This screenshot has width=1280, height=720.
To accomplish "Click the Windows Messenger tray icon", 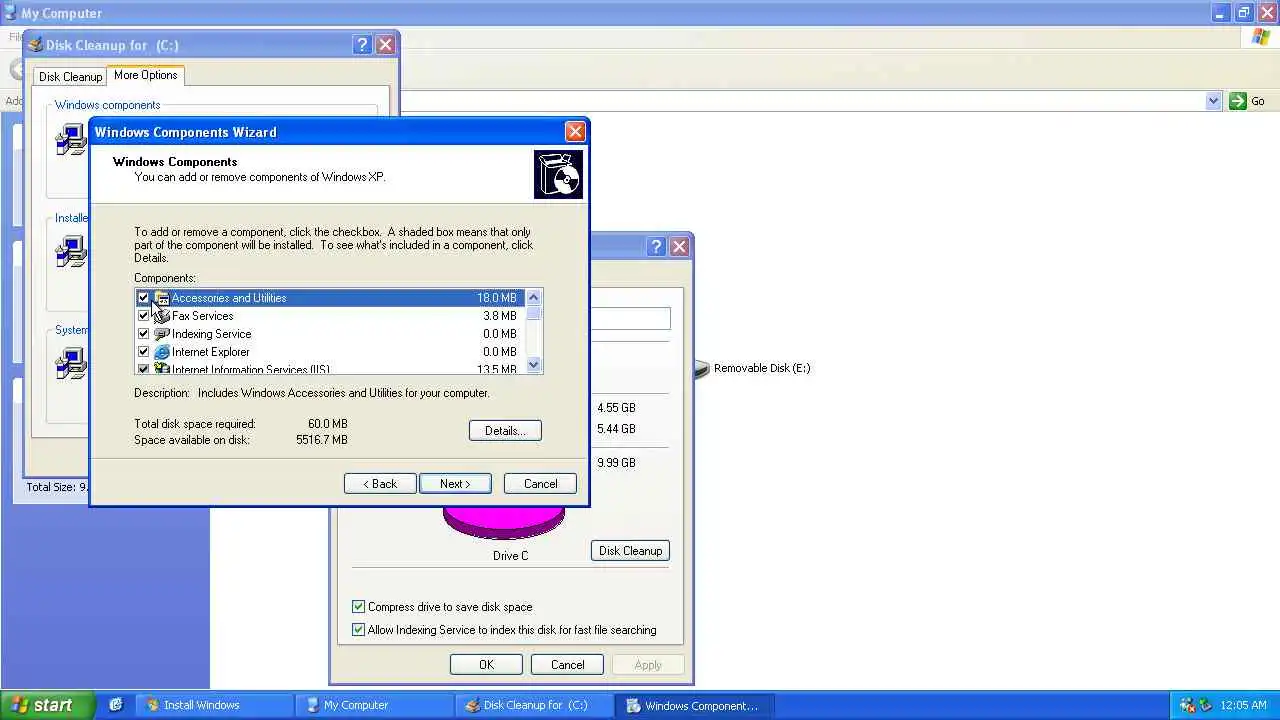I will 1187,705.
